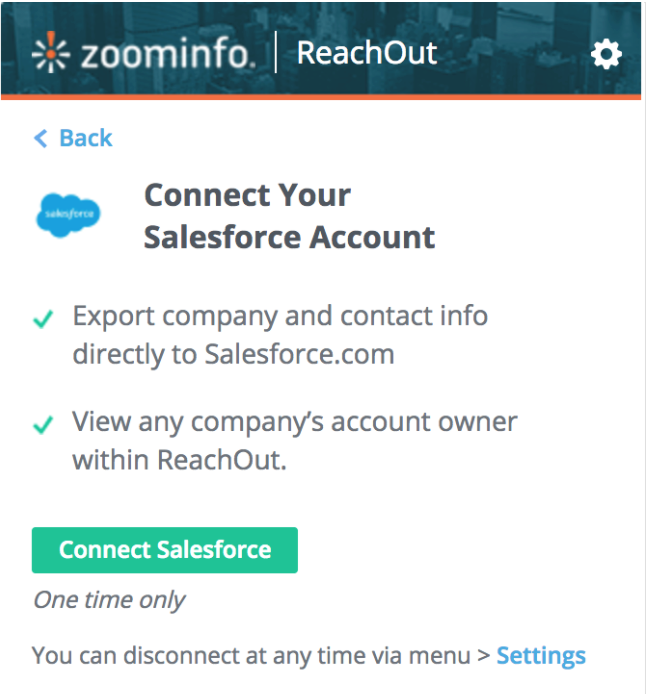
Task: Click the Salesforce.com text in first bullet
Action: [x=299, y=354]
